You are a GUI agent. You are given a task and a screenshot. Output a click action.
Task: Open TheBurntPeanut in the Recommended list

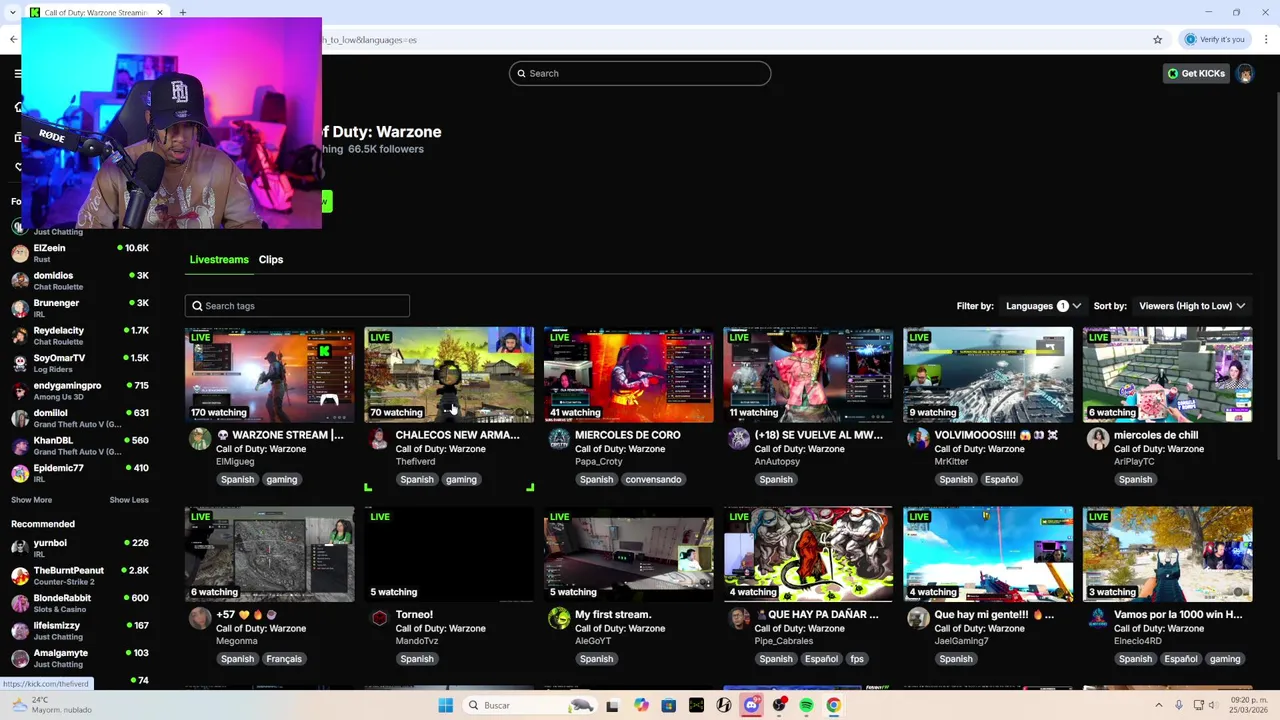click(x=80, y=576)
